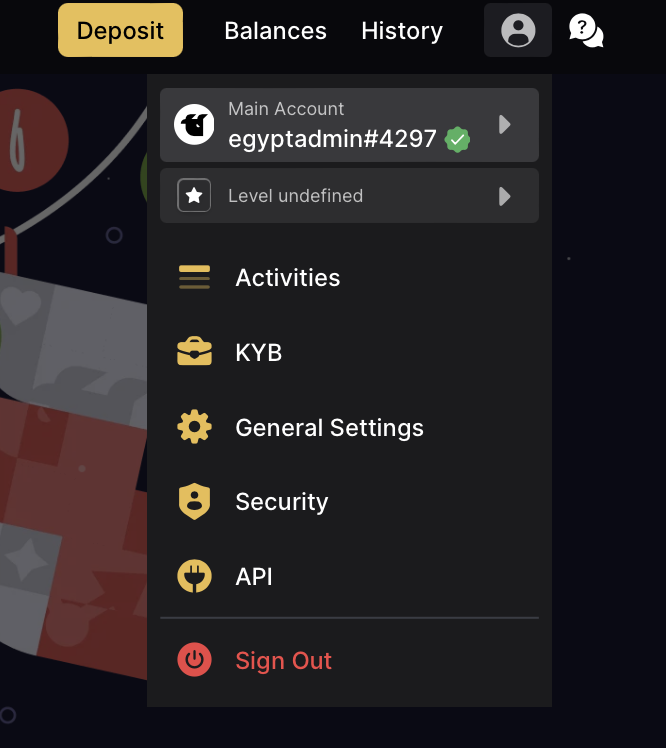Open General Settings menu entry
Image resolution: width=666 pixels, height=748 pixels.
pyautogui.click(x=349, y=427)
